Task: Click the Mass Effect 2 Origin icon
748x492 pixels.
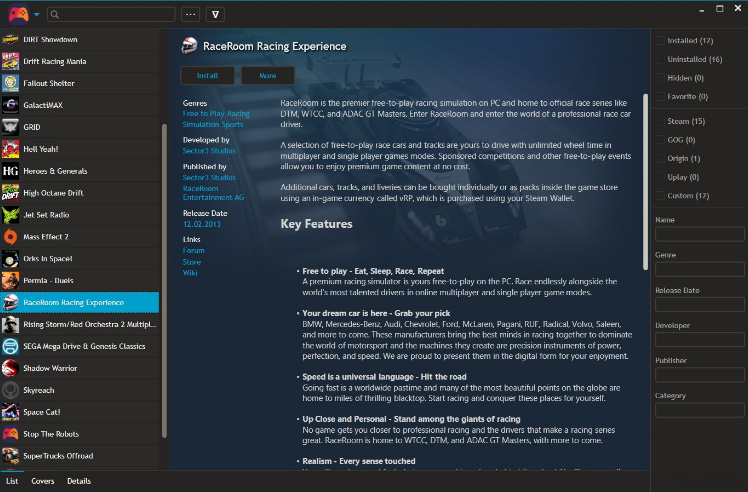Action: coord(10,237)
